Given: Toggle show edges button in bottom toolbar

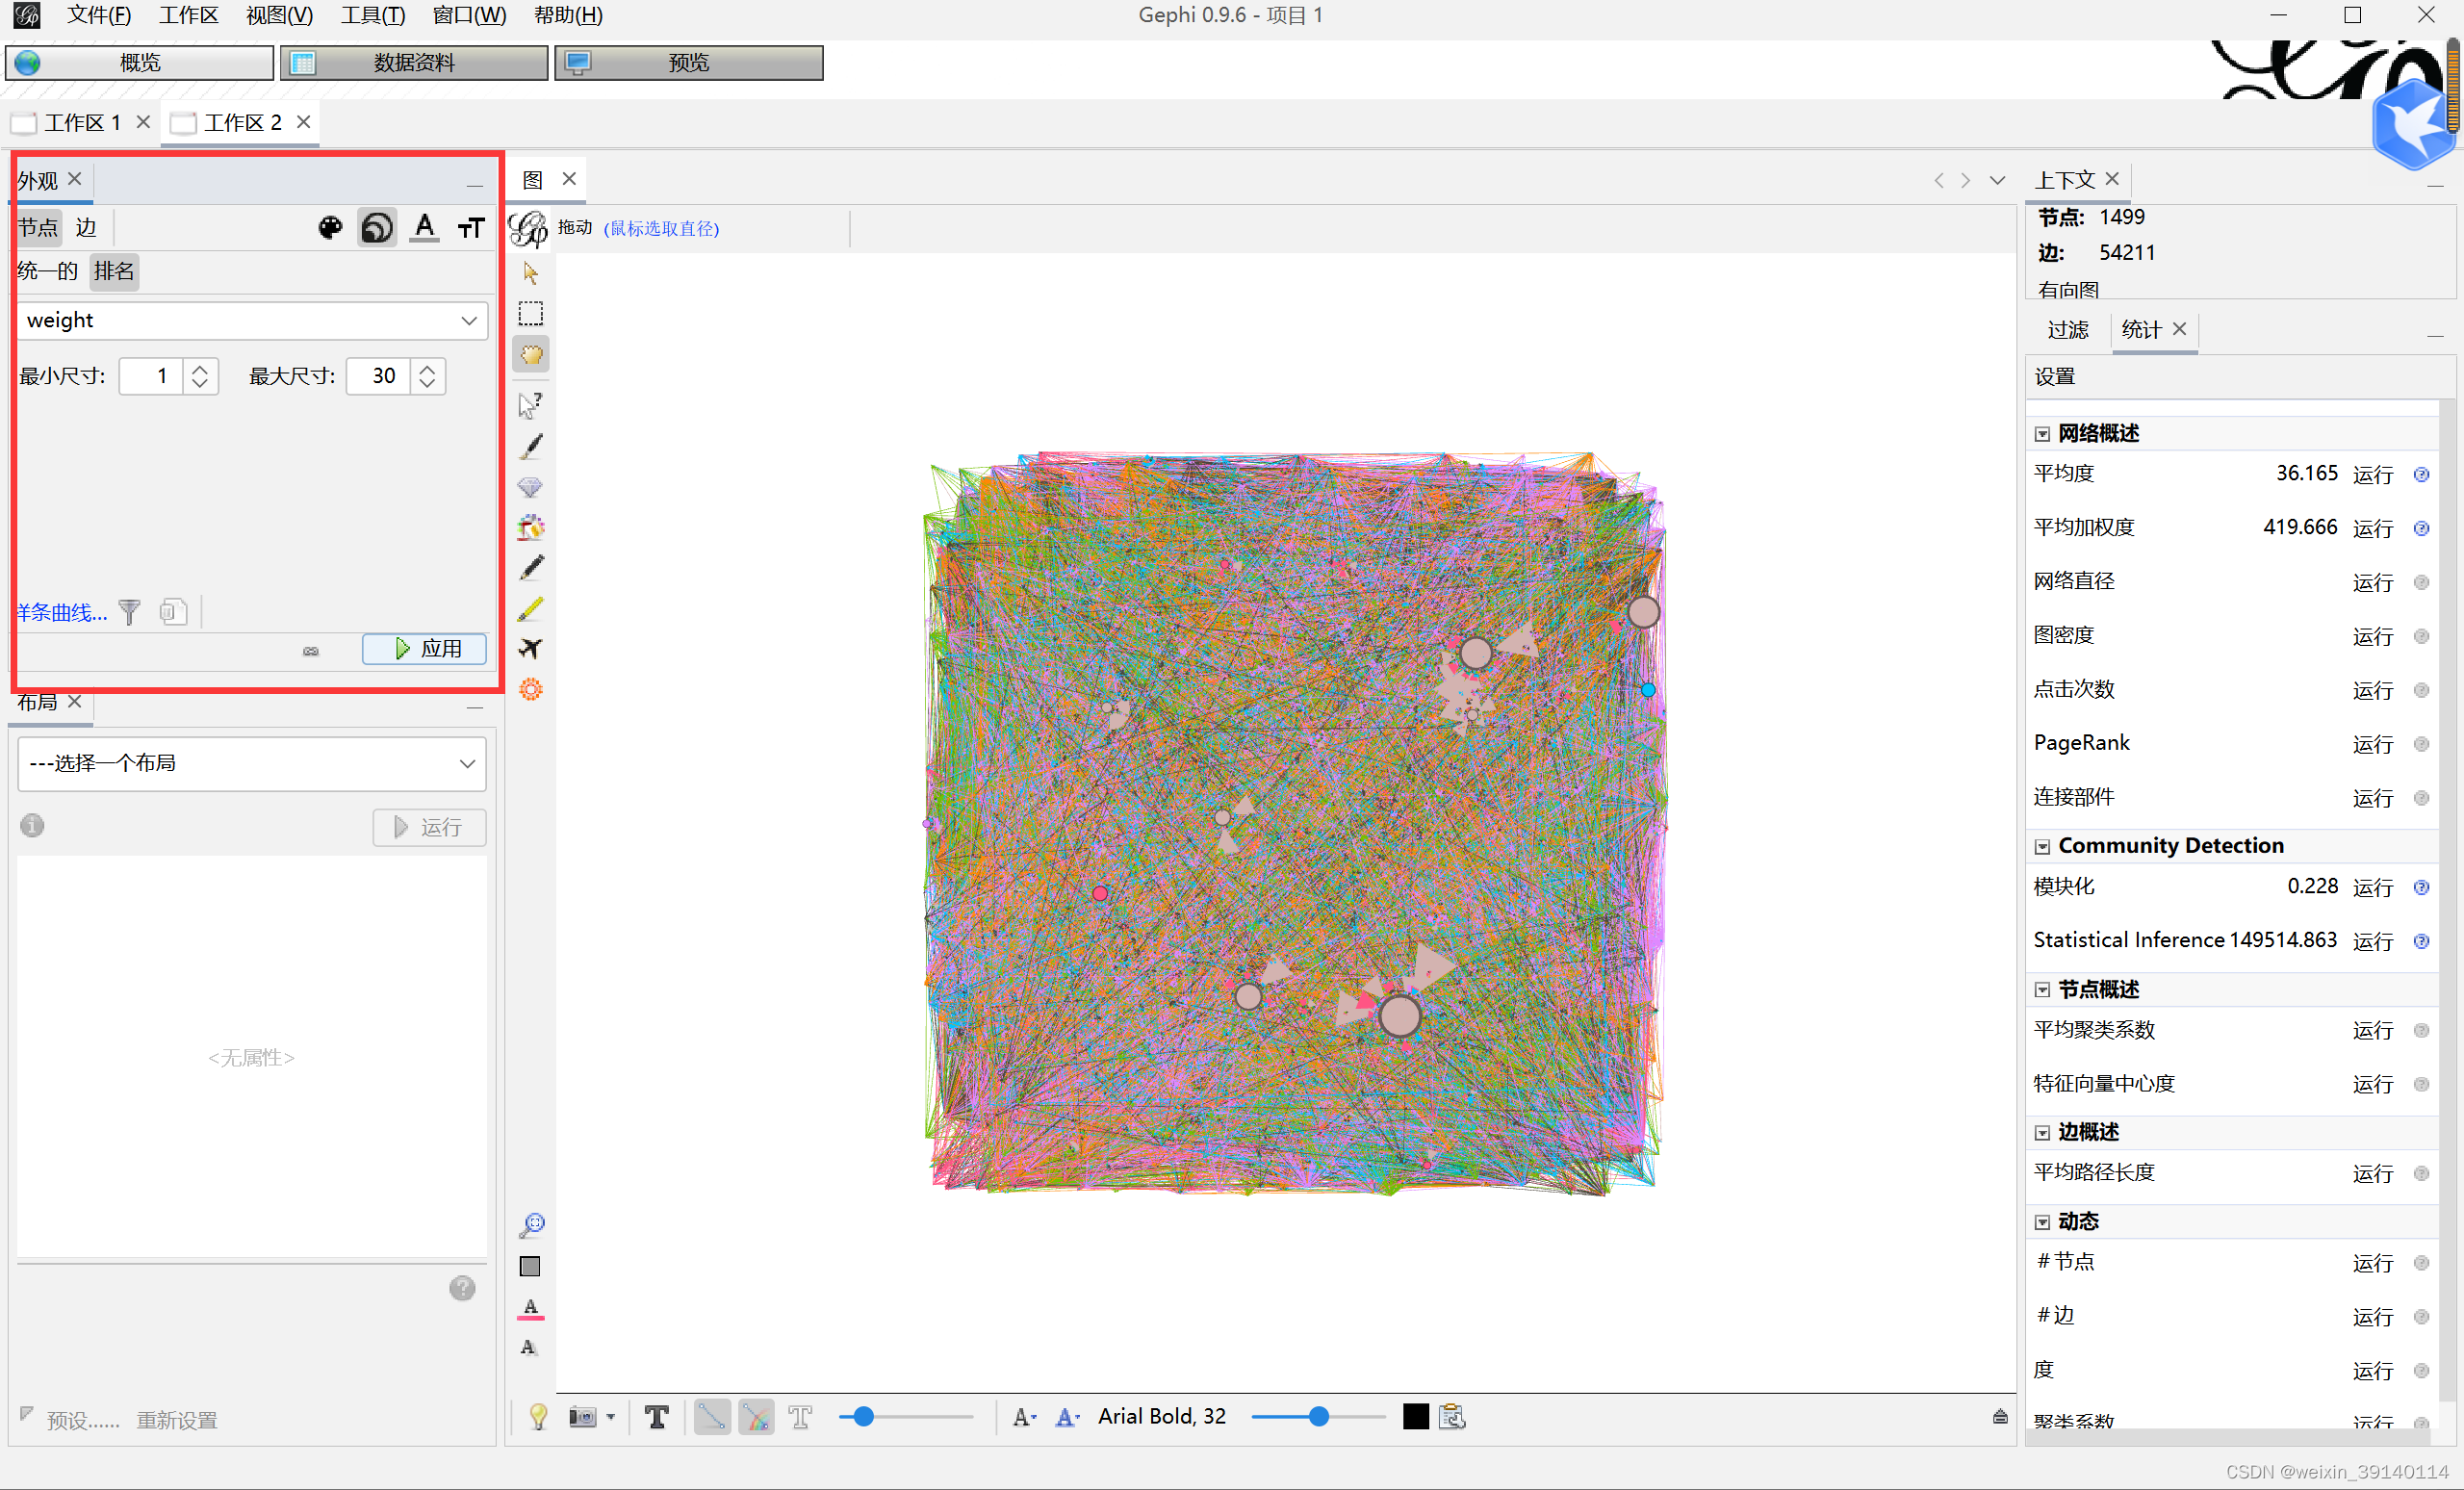Looking at the screenshot, I should pyautogui.click(x=712, y=1417).
